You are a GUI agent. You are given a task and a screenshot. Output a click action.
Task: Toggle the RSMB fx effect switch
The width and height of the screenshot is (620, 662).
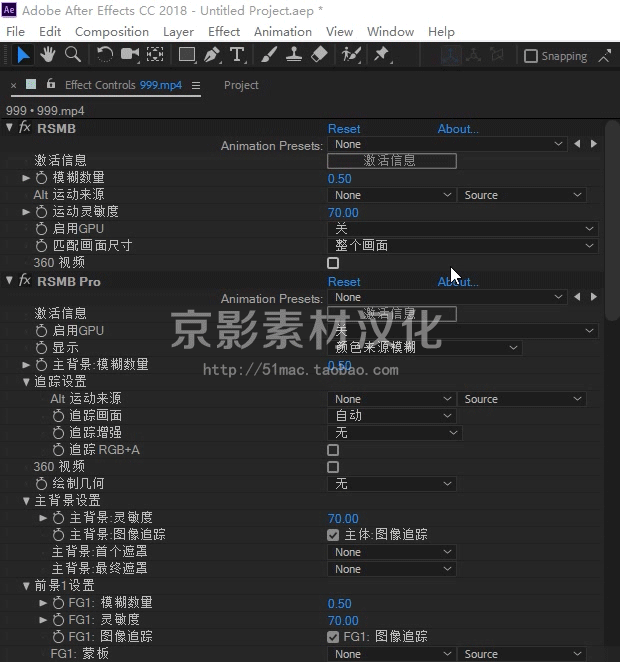(25, 128)
